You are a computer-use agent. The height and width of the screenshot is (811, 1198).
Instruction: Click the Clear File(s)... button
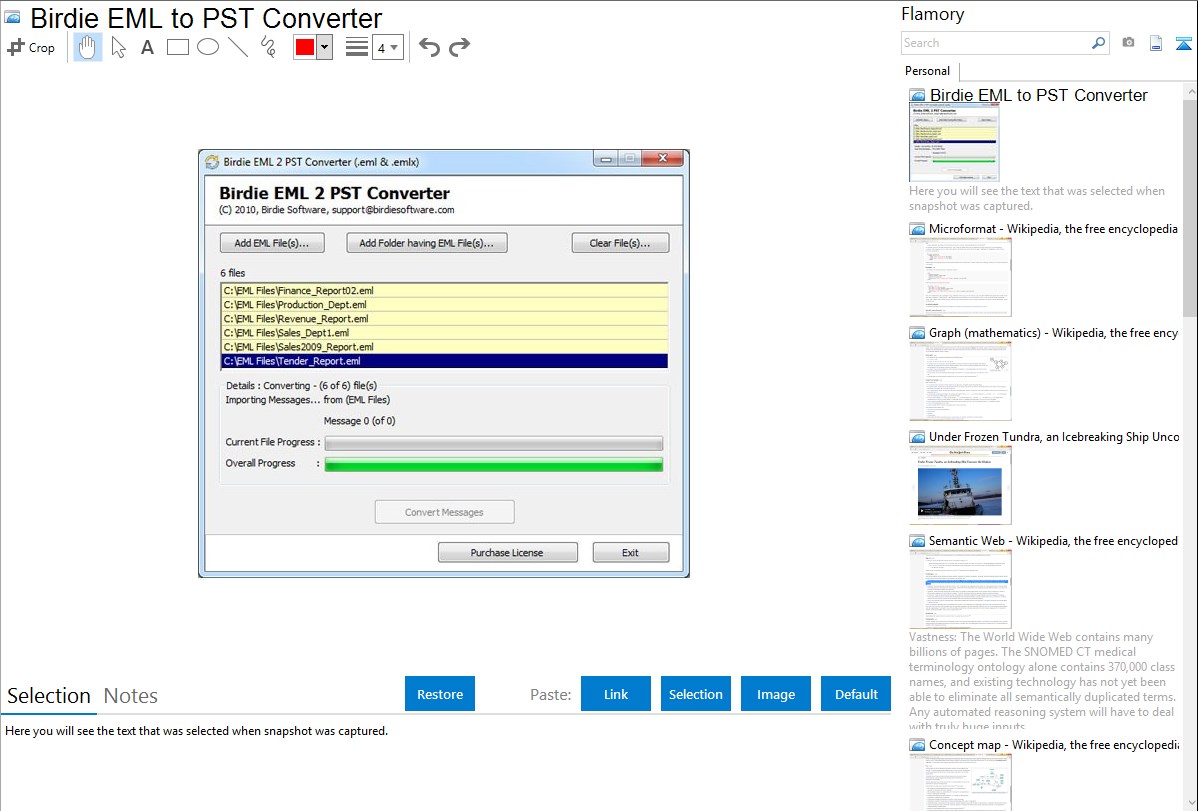620,243
